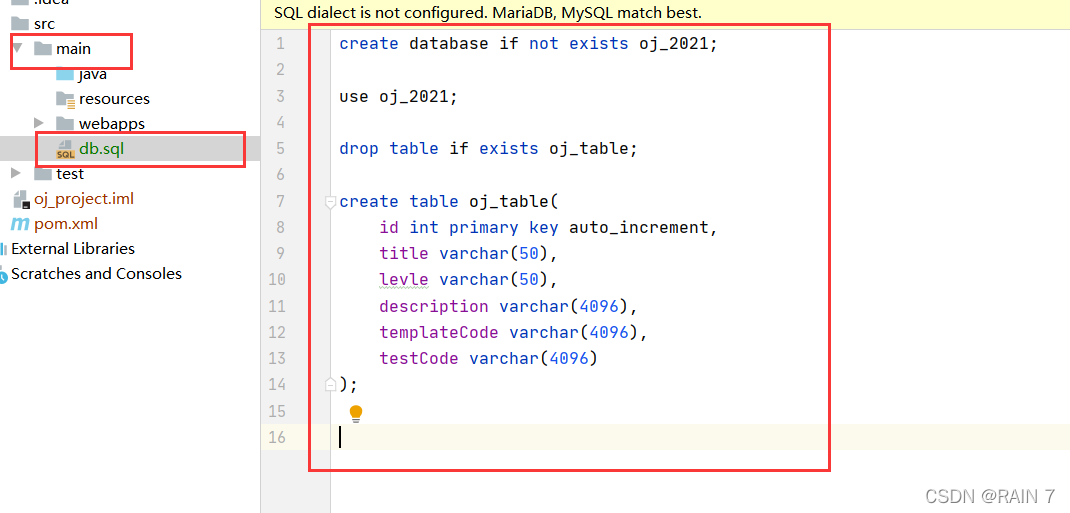Click '4096' on the description line
Viewport: 1070px width, 513px height.
point(598,306)
